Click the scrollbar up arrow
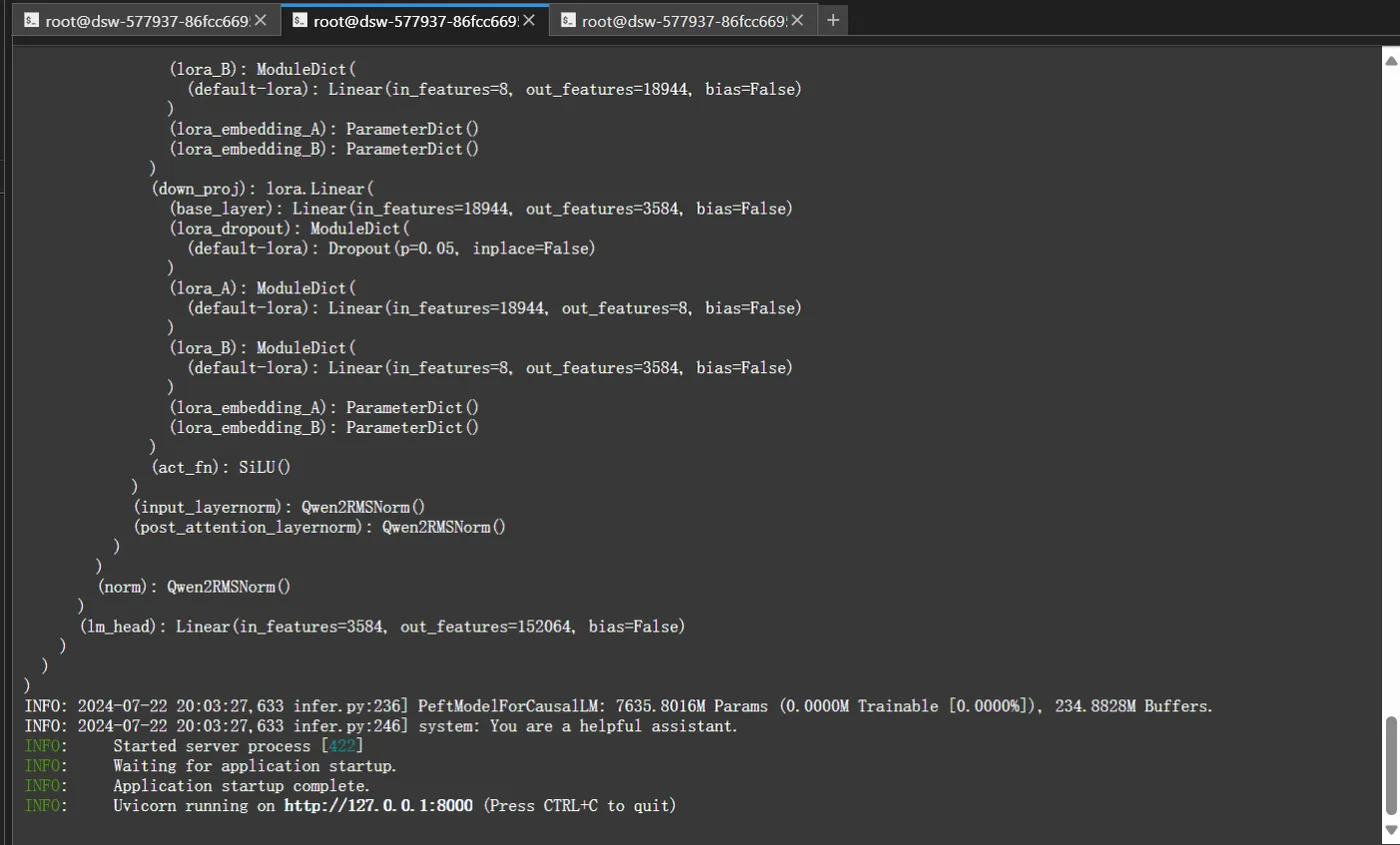 coord(1391,60)
